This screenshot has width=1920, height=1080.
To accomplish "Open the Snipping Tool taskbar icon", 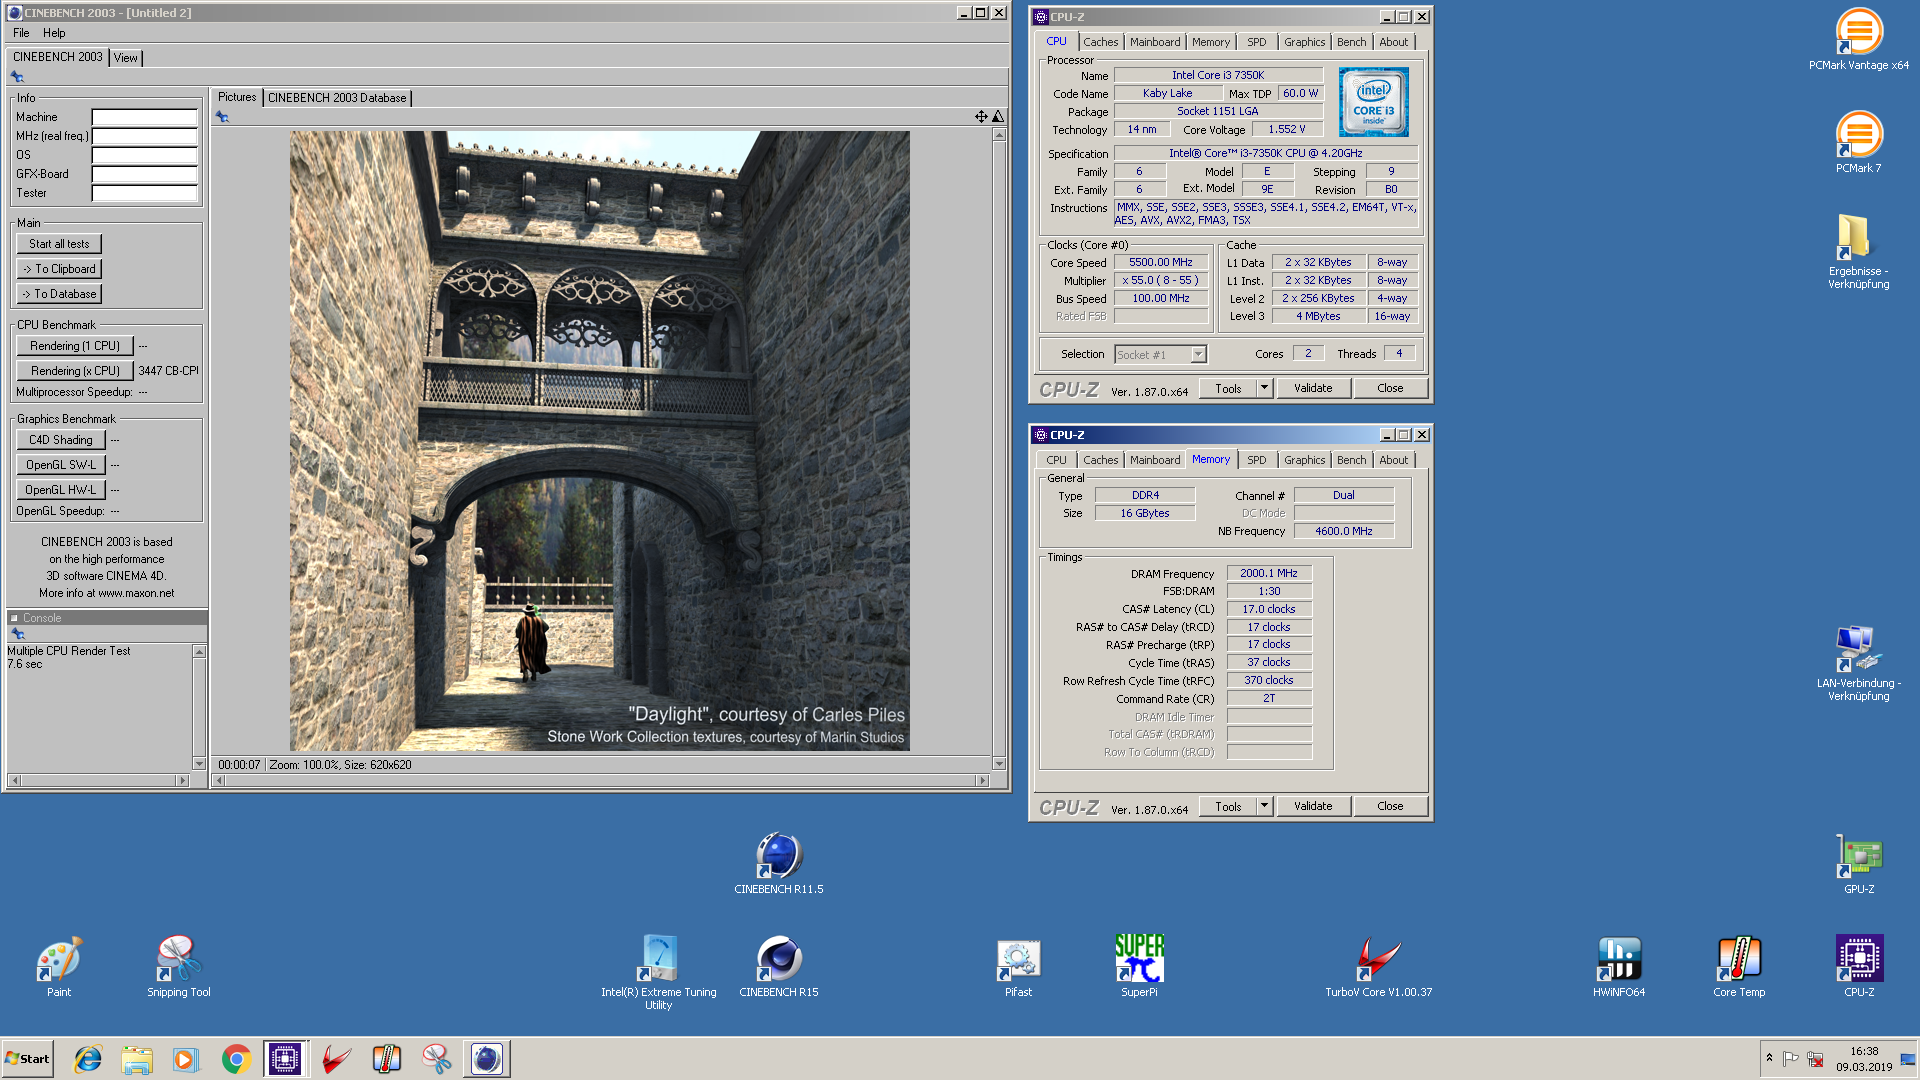I will (x=436, y=1059).
